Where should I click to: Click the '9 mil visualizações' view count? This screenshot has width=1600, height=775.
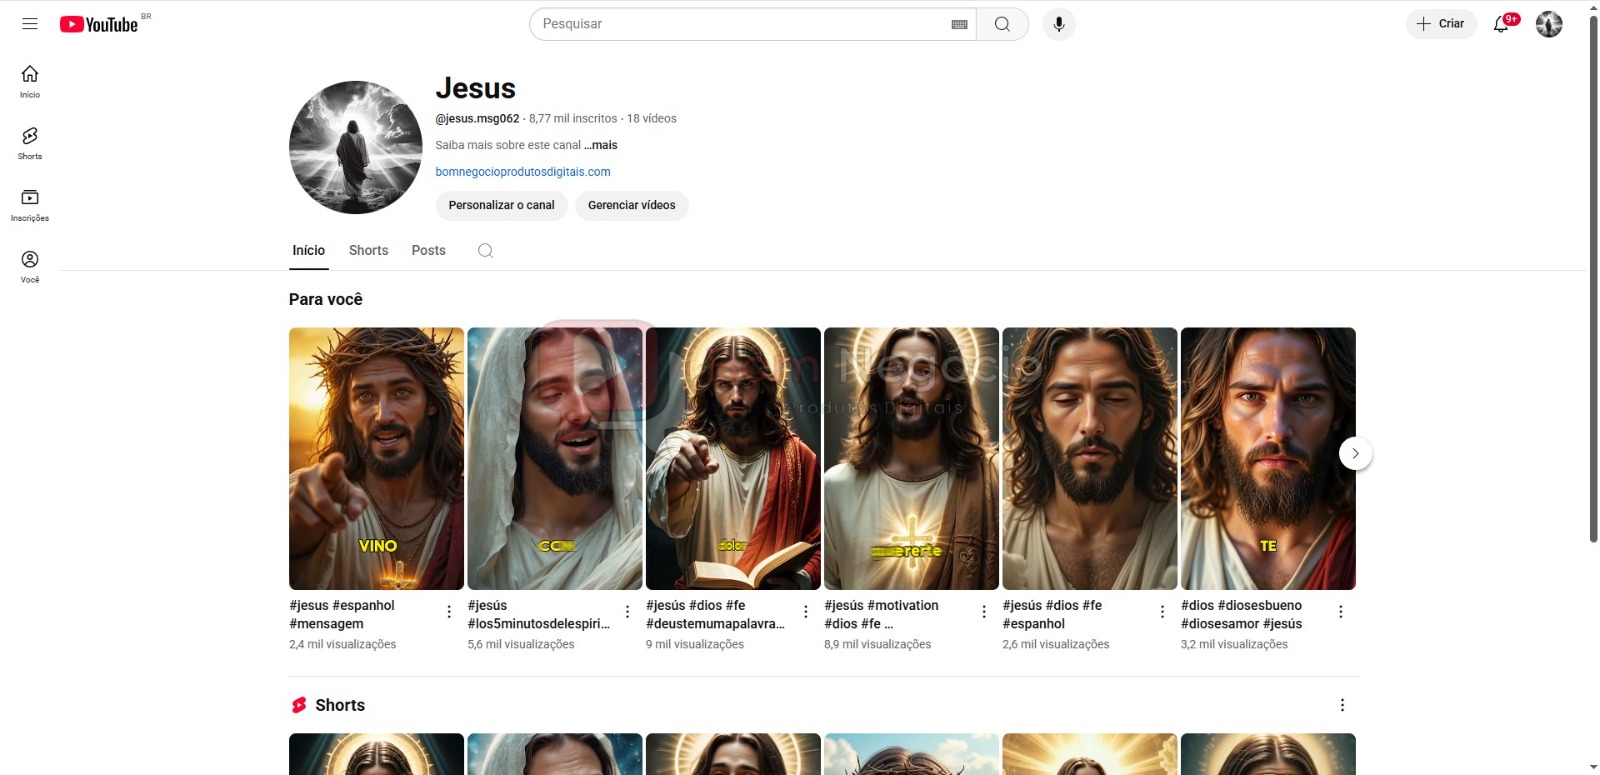click(x=695, y=645)
